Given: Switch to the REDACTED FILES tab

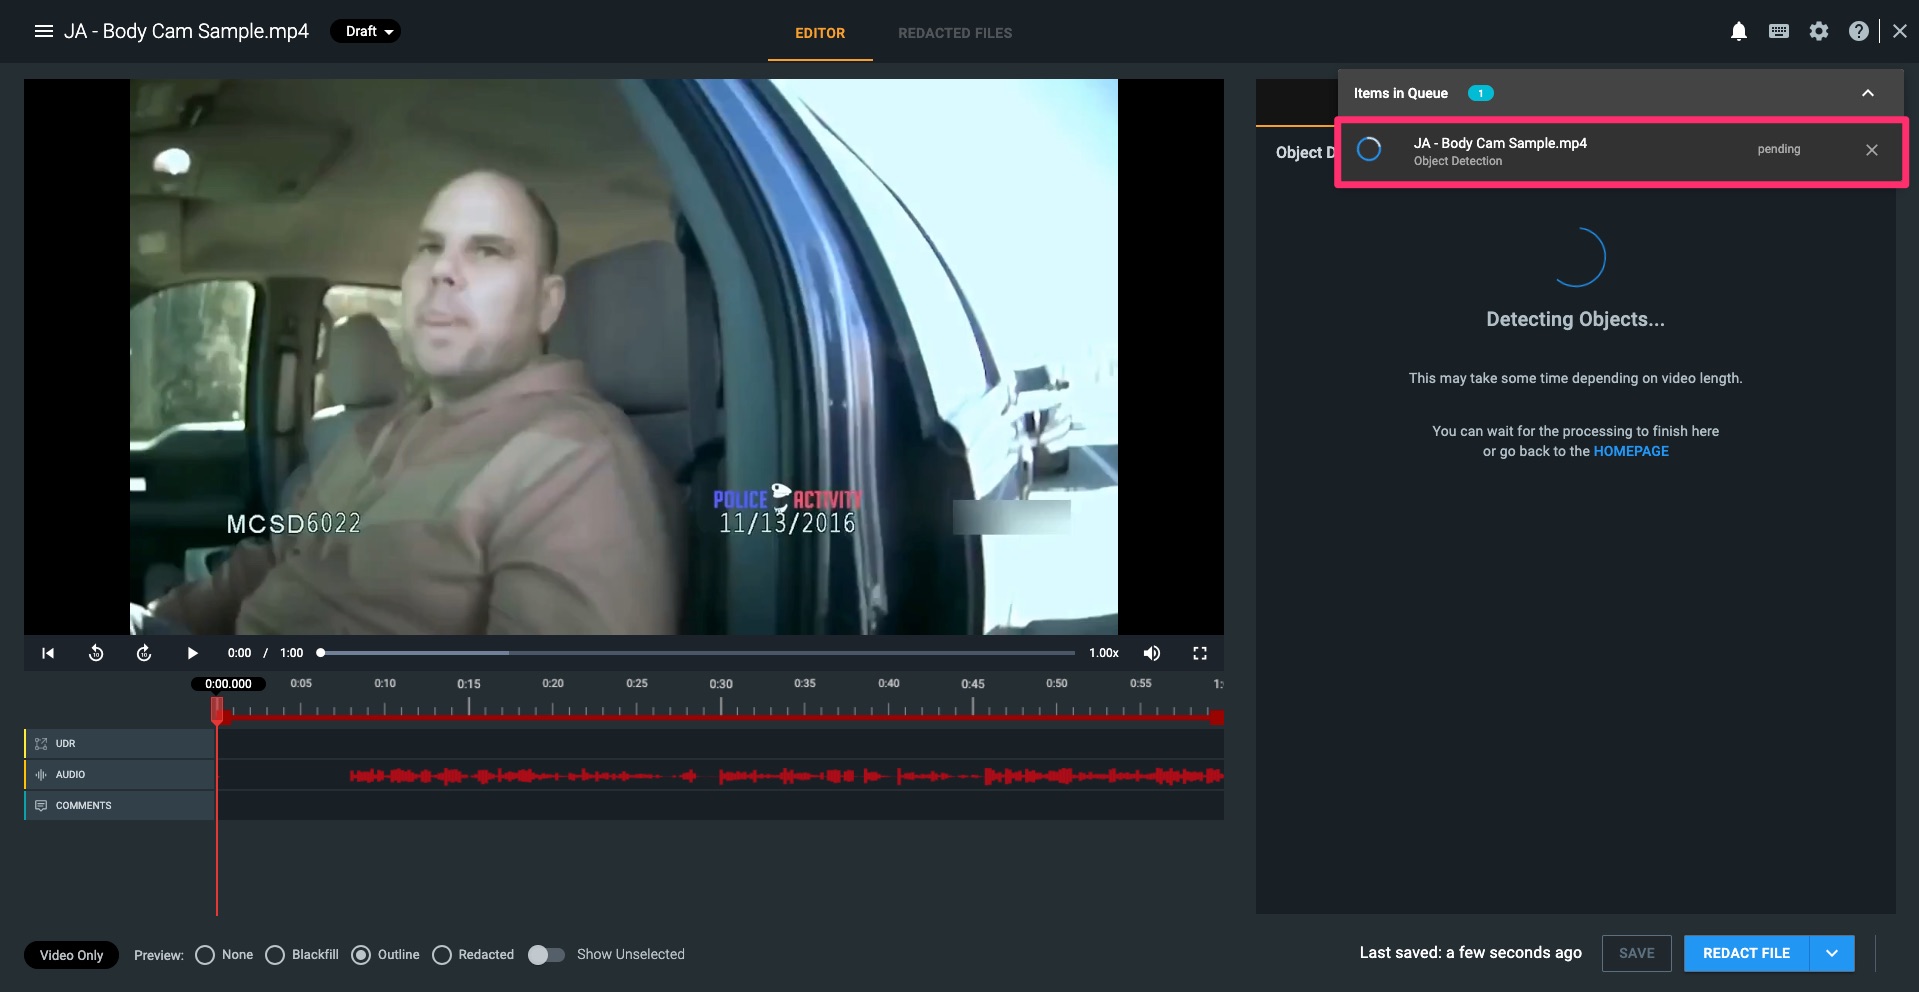Looking at the screenshot, I should pyautogui.click(x=954, y=32).
